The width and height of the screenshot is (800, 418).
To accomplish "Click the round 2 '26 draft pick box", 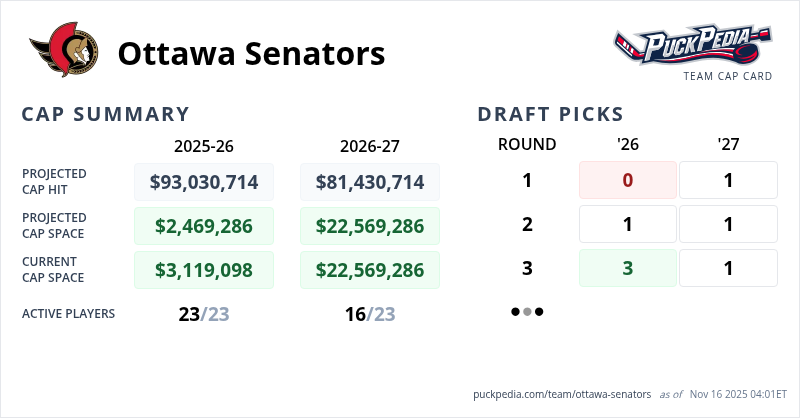I will [x=628, y=224].
